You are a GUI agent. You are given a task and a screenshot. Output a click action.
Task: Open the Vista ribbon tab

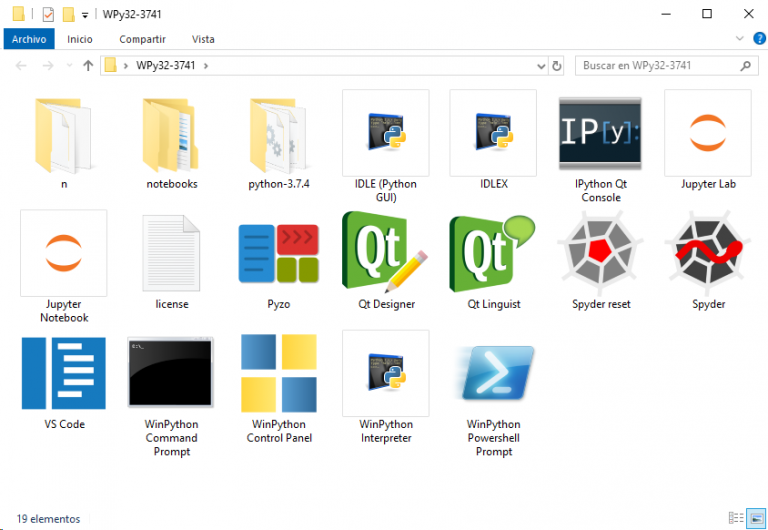[203, 39]
